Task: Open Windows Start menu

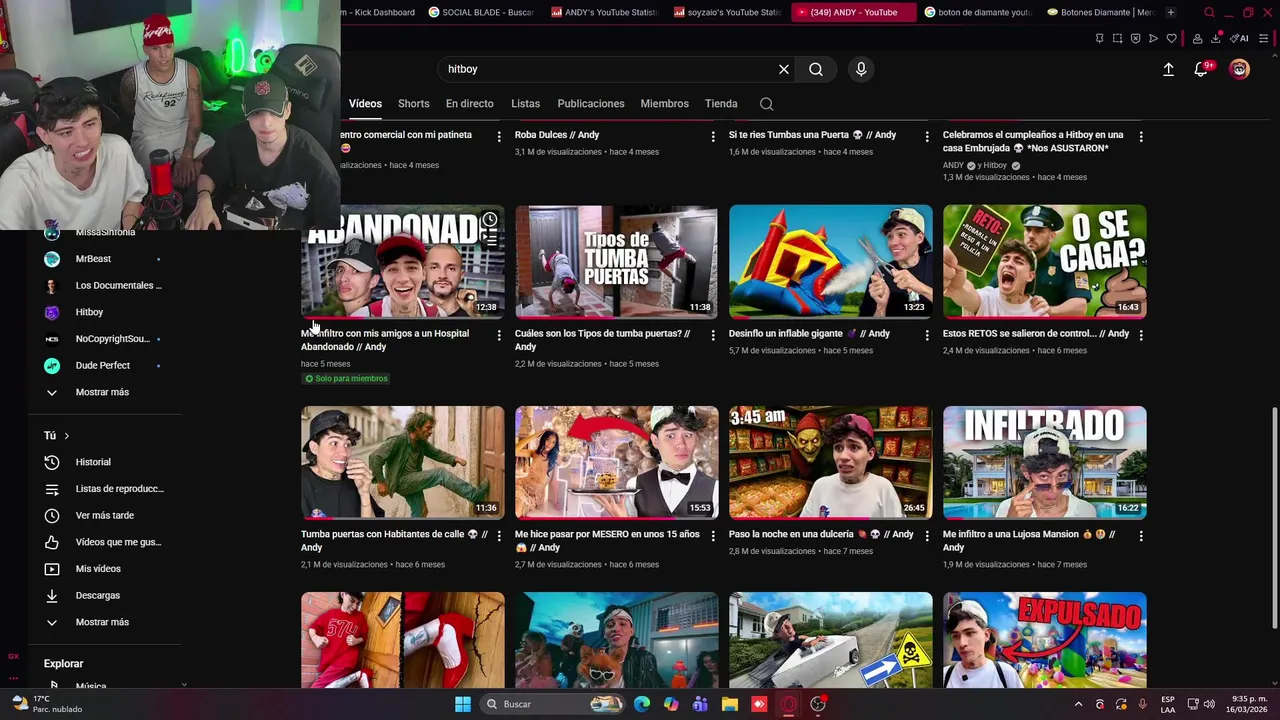Action: [x=463, y=704]
